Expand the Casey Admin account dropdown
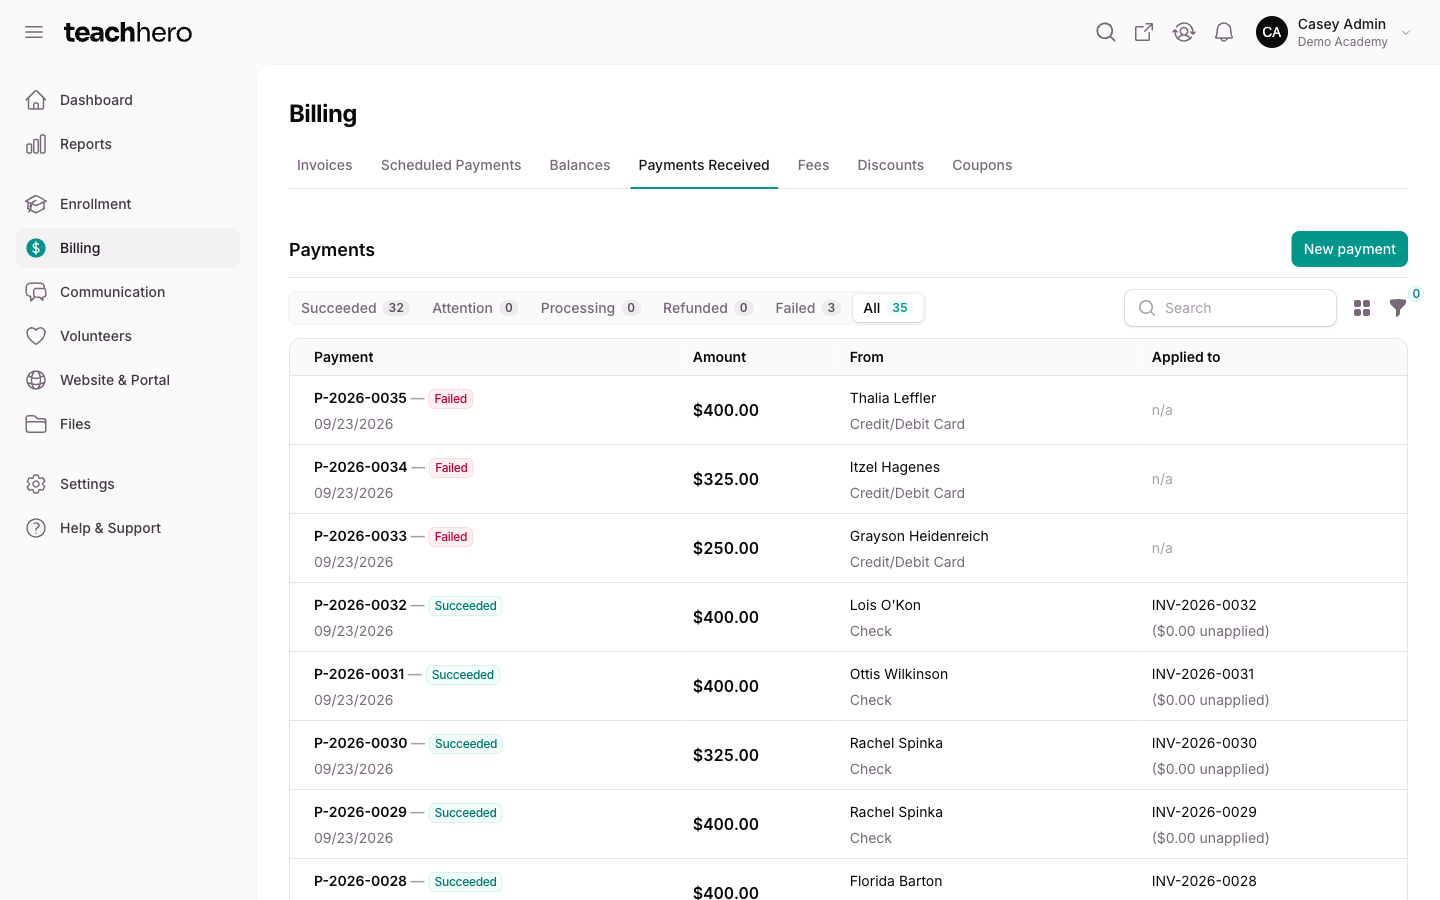The image size is (1440, 900). 1406,32
